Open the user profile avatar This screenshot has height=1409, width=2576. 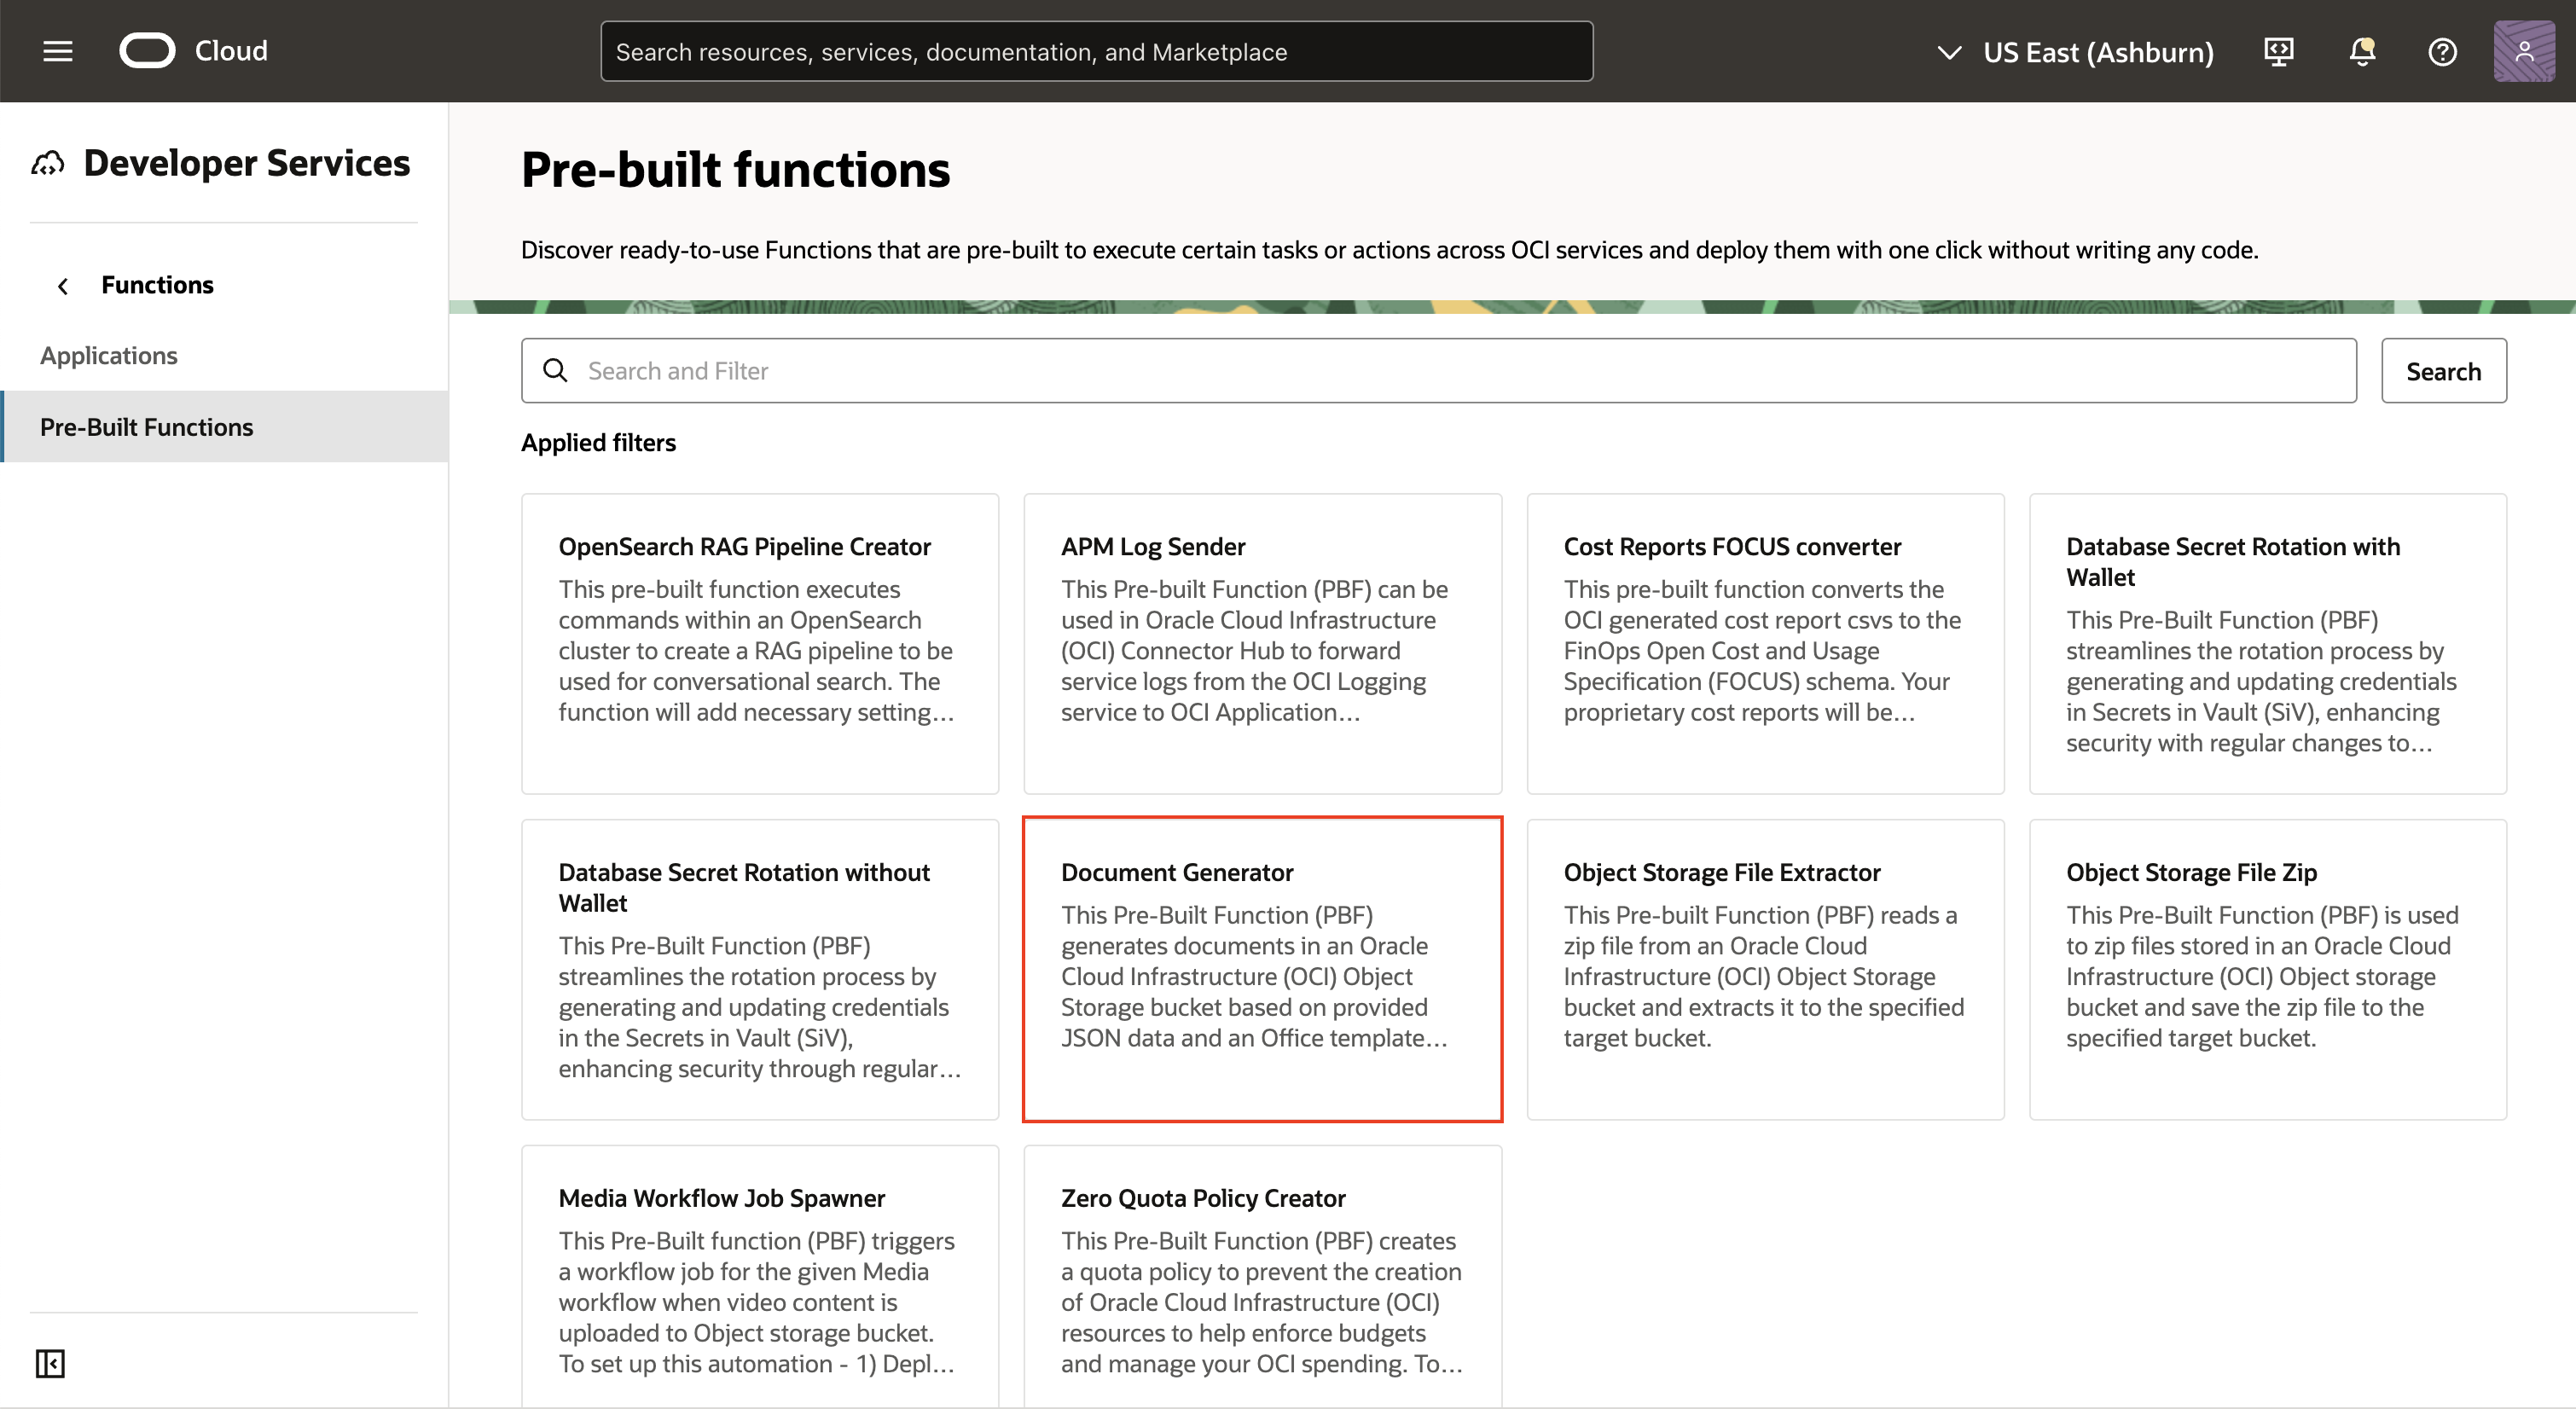click(2523, 51)
